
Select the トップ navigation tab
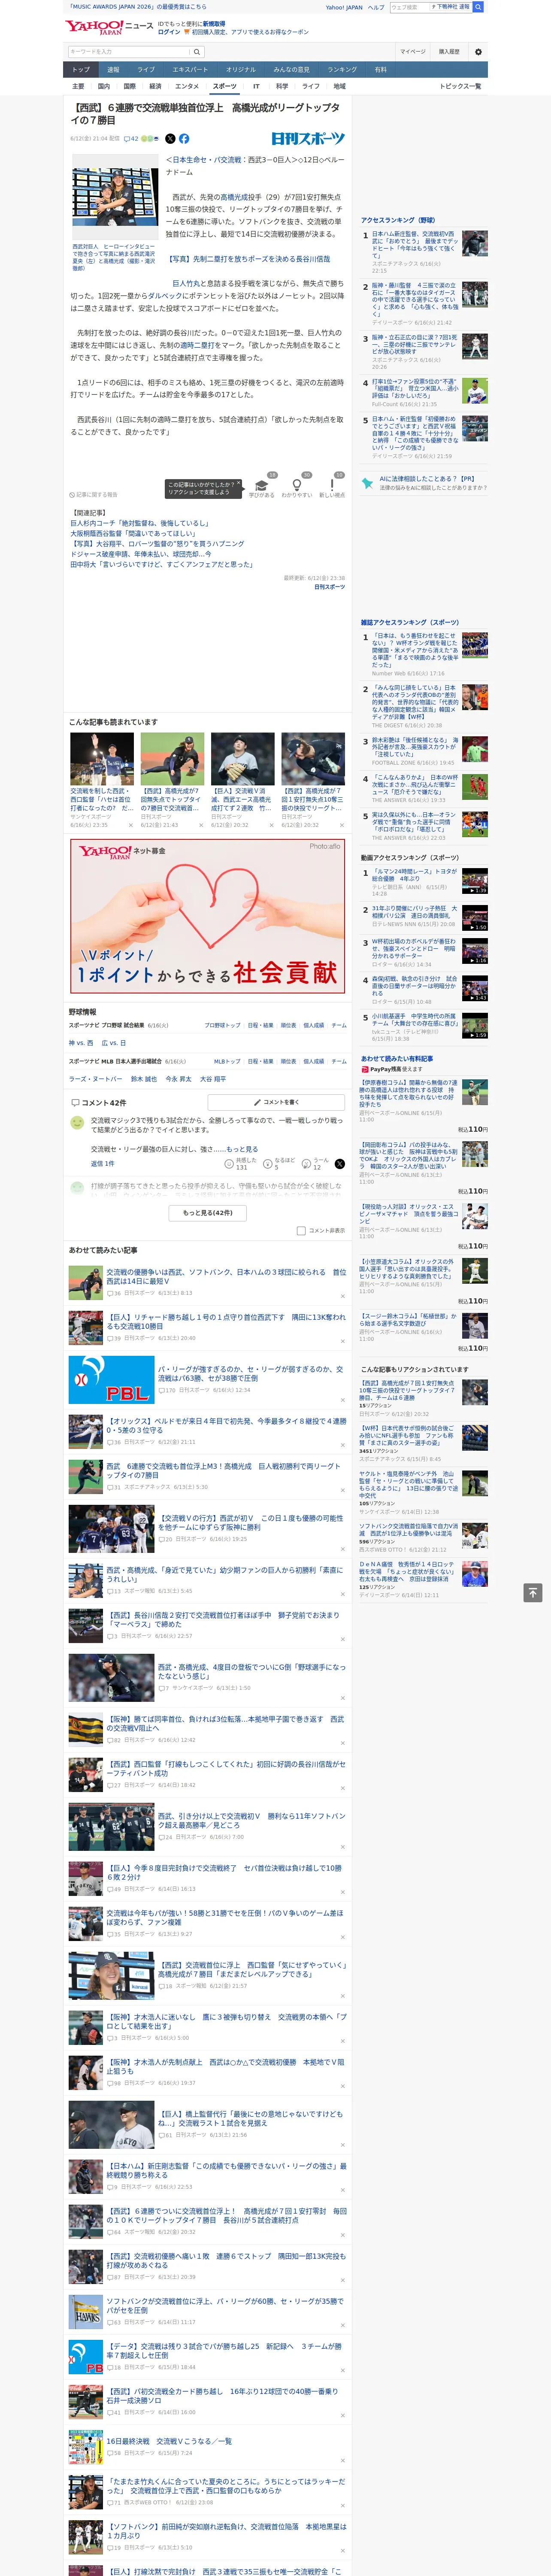pyautogui.click(x=81, y=70)
